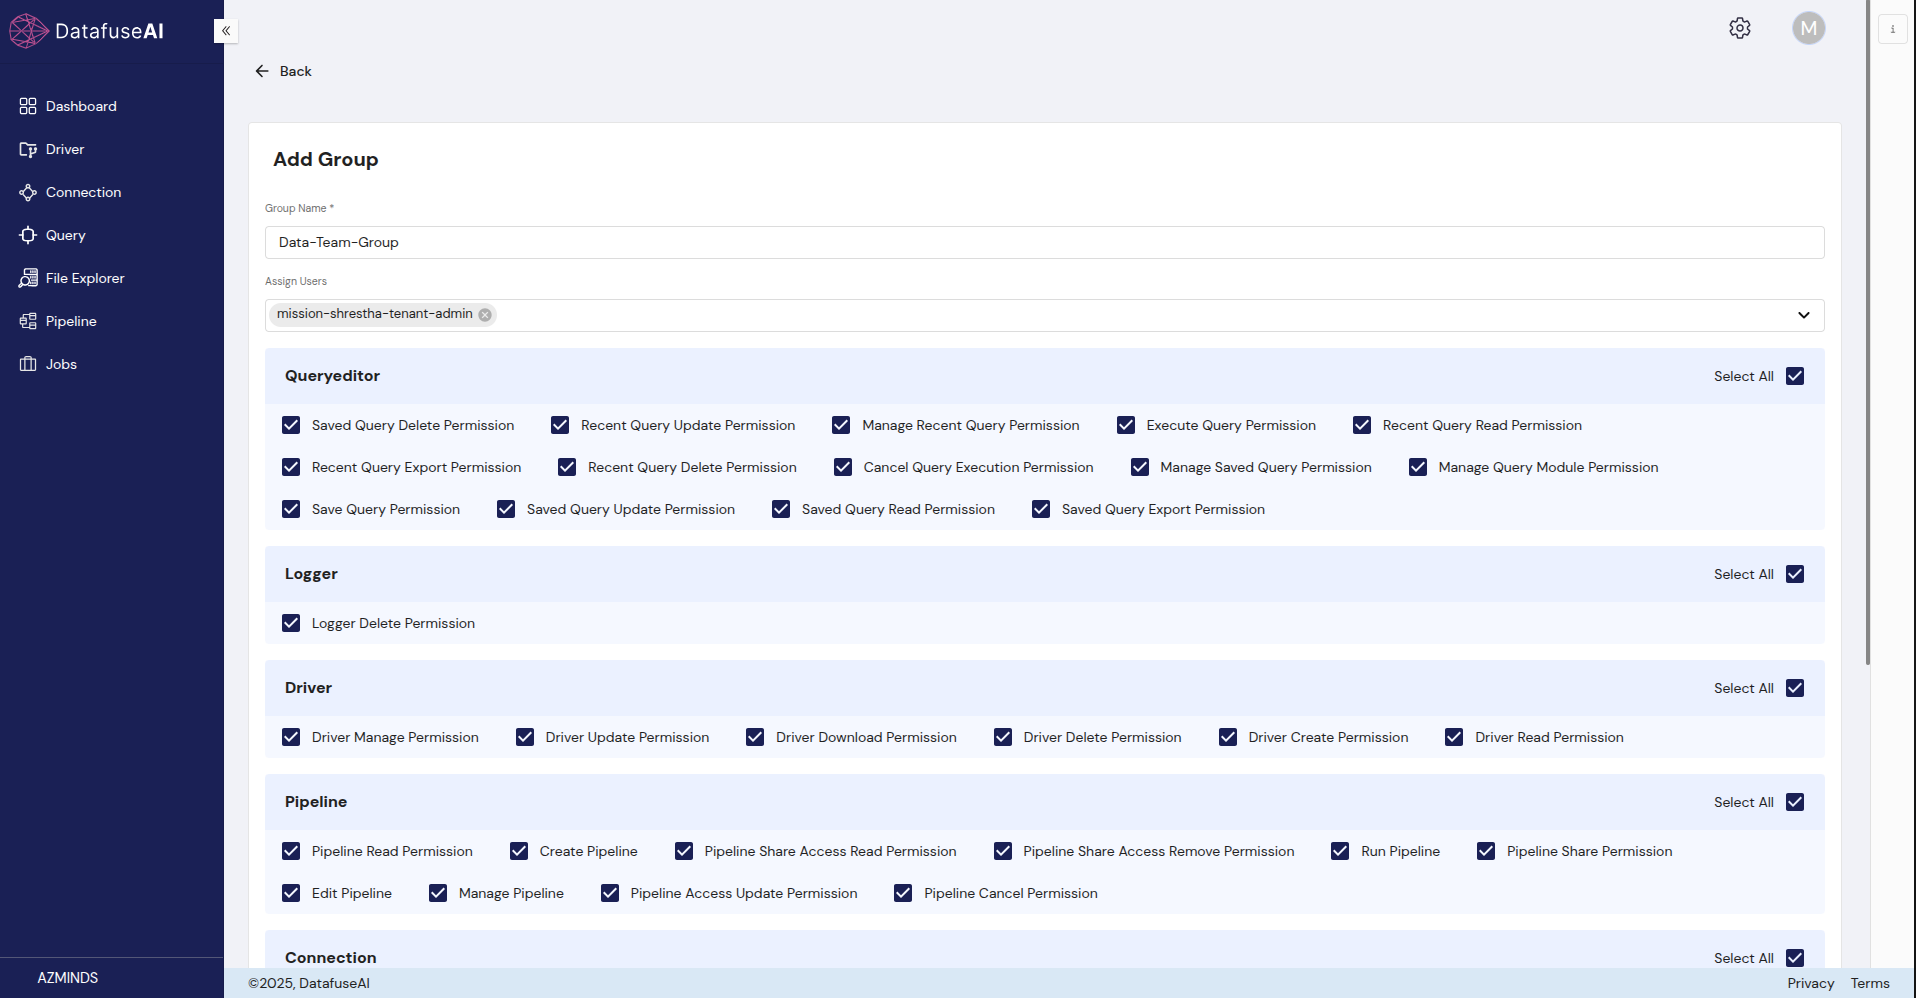
Task: Toggle Select All for Queryeditor section
Action: (x=1795, y=377)
